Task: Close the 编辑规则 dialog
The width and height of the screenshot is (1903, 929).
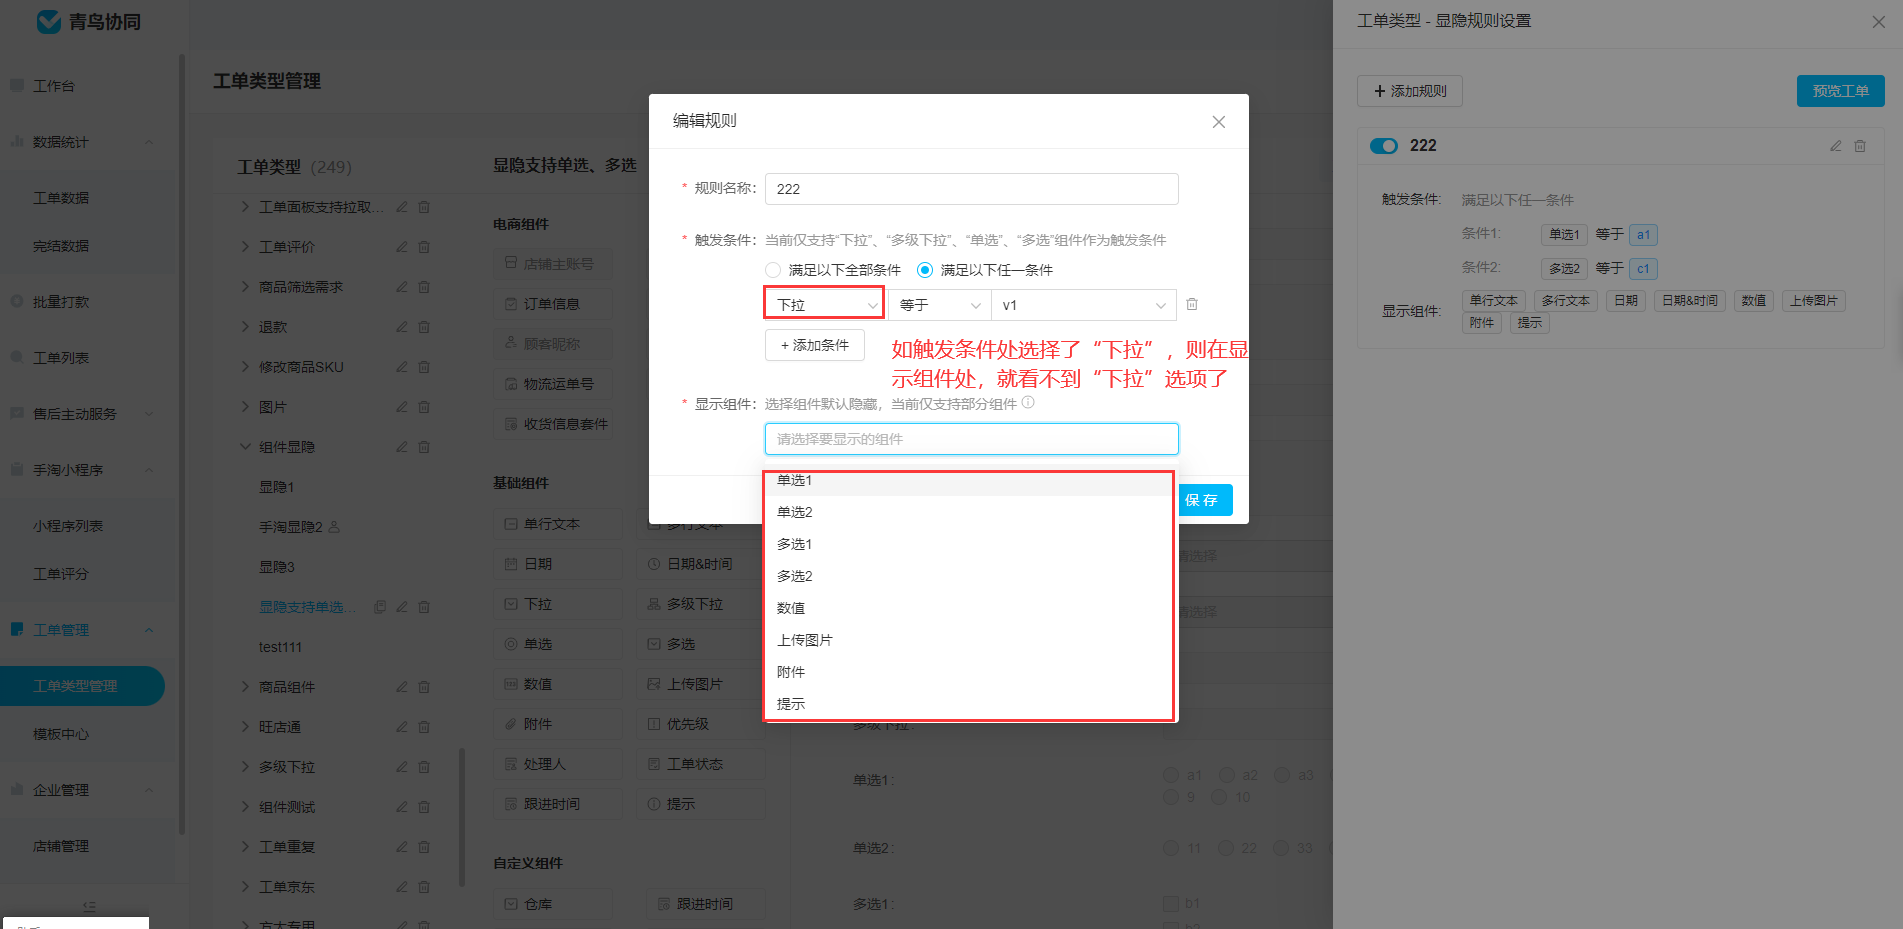Action: point(1218,122)
